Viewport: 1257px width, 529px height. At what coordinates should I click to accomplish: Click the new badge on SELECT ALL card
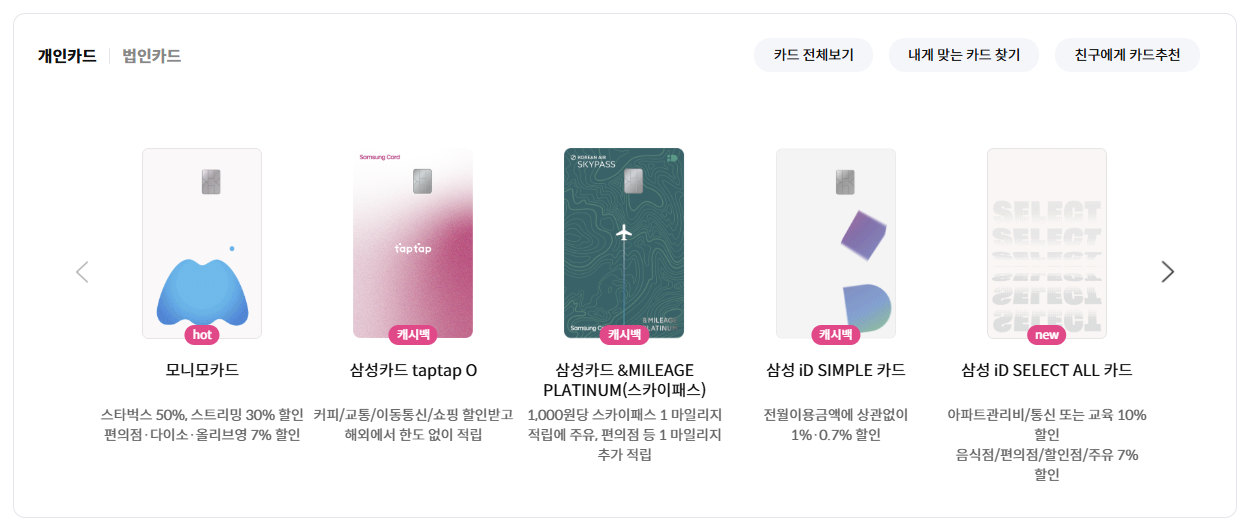pyautogui.click(x=1047, y=335)
